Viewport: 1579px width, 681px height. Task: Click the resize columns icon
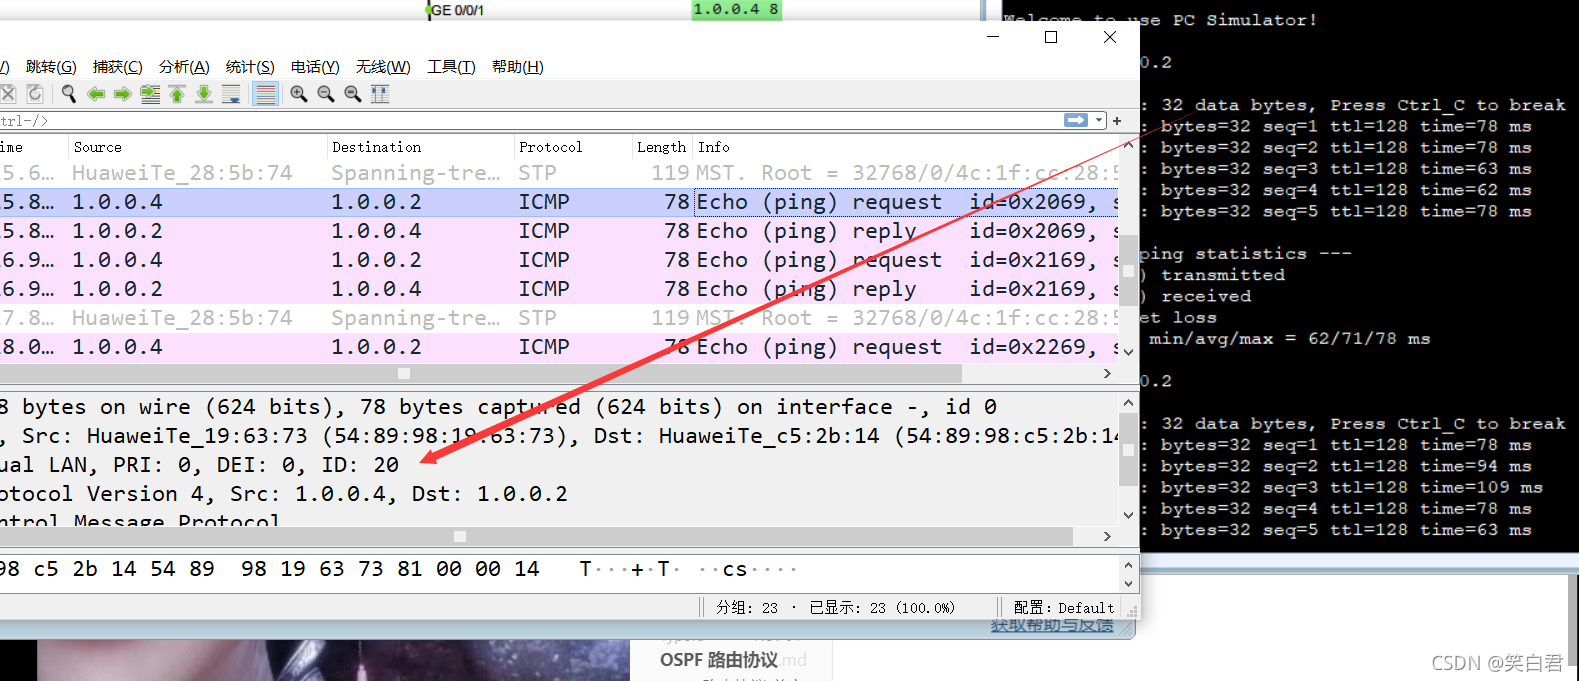(380, 94)
